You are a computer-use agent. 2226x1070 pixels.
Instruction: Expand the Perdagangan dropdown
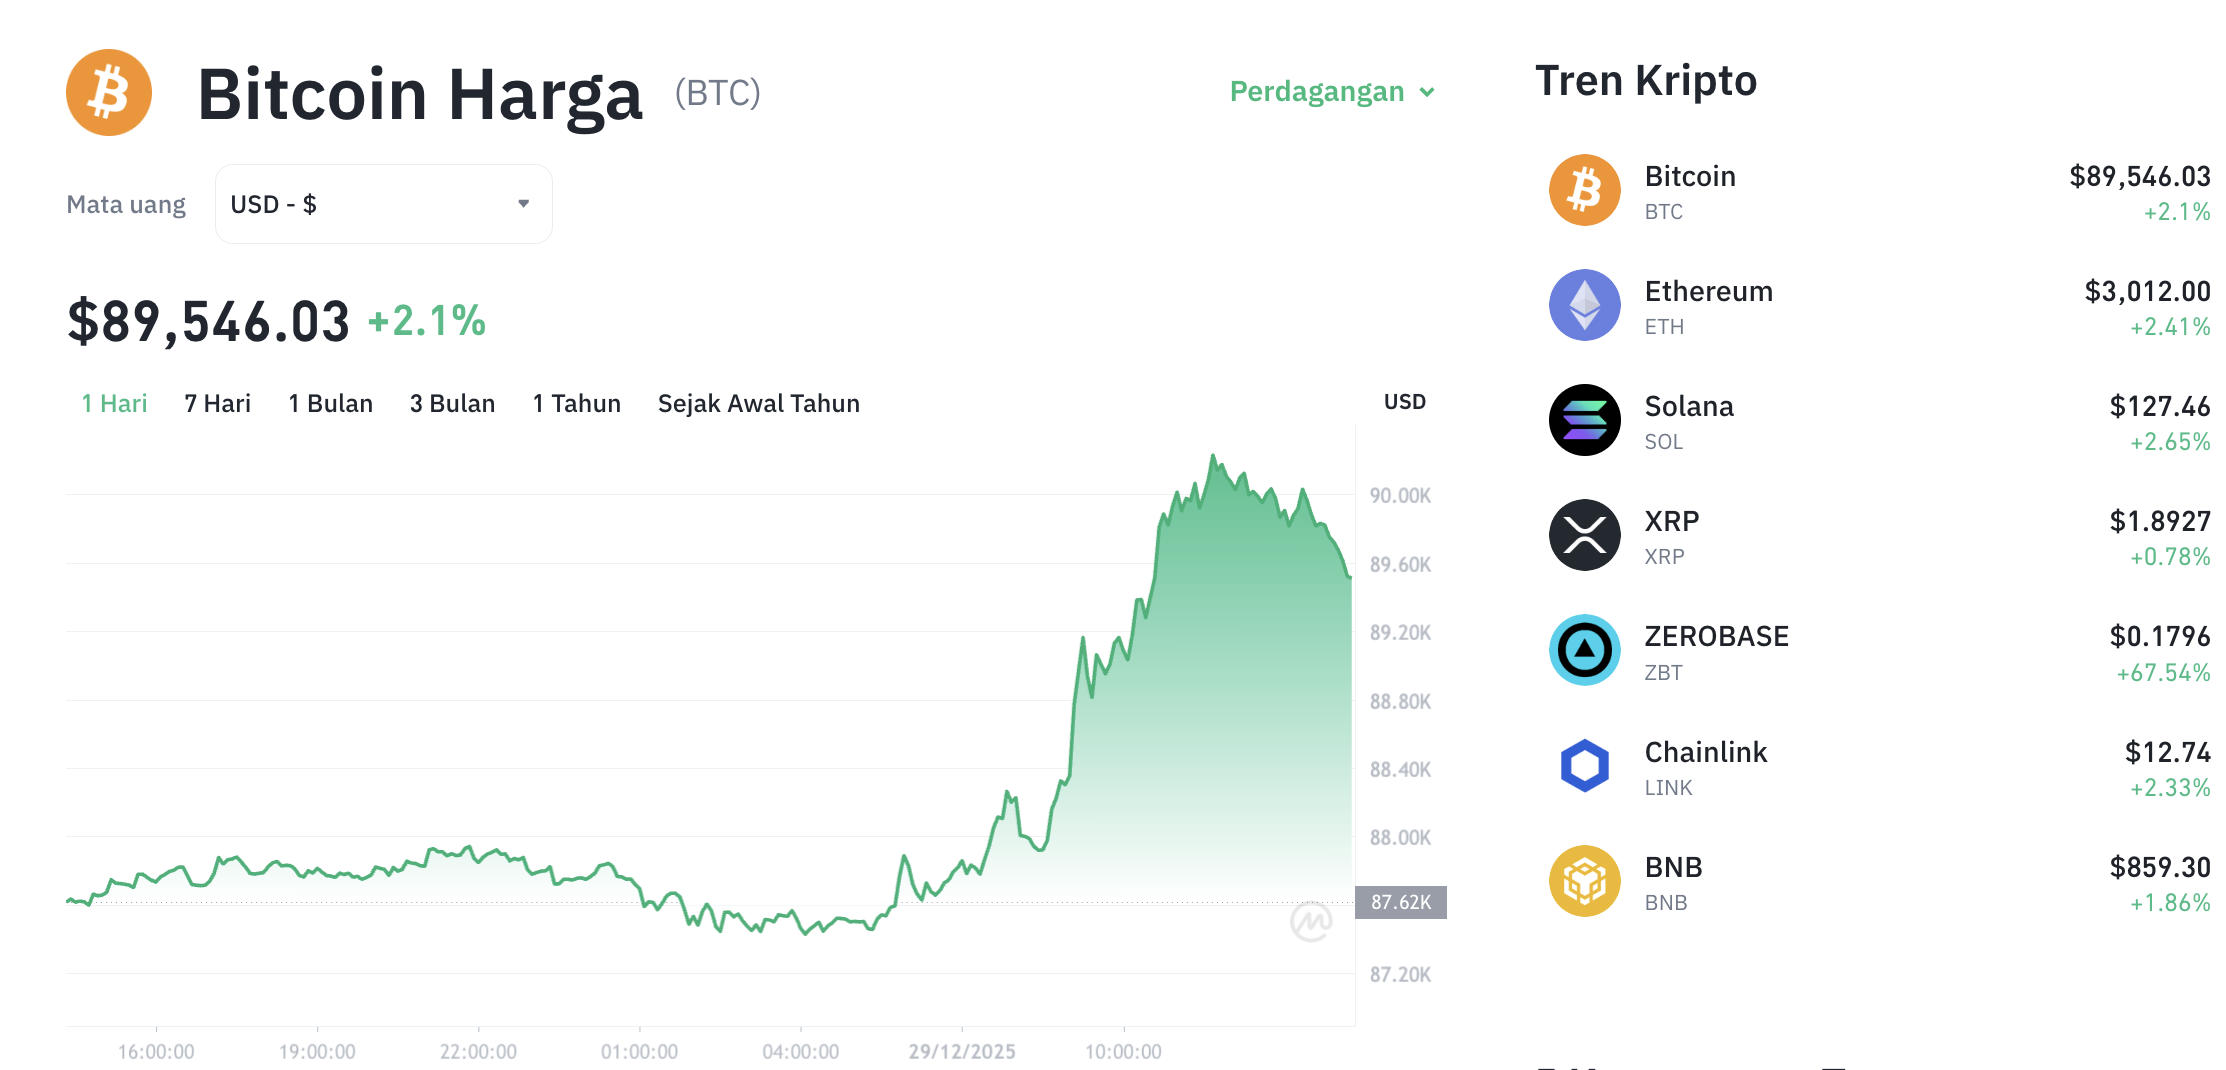point(1331,91)
